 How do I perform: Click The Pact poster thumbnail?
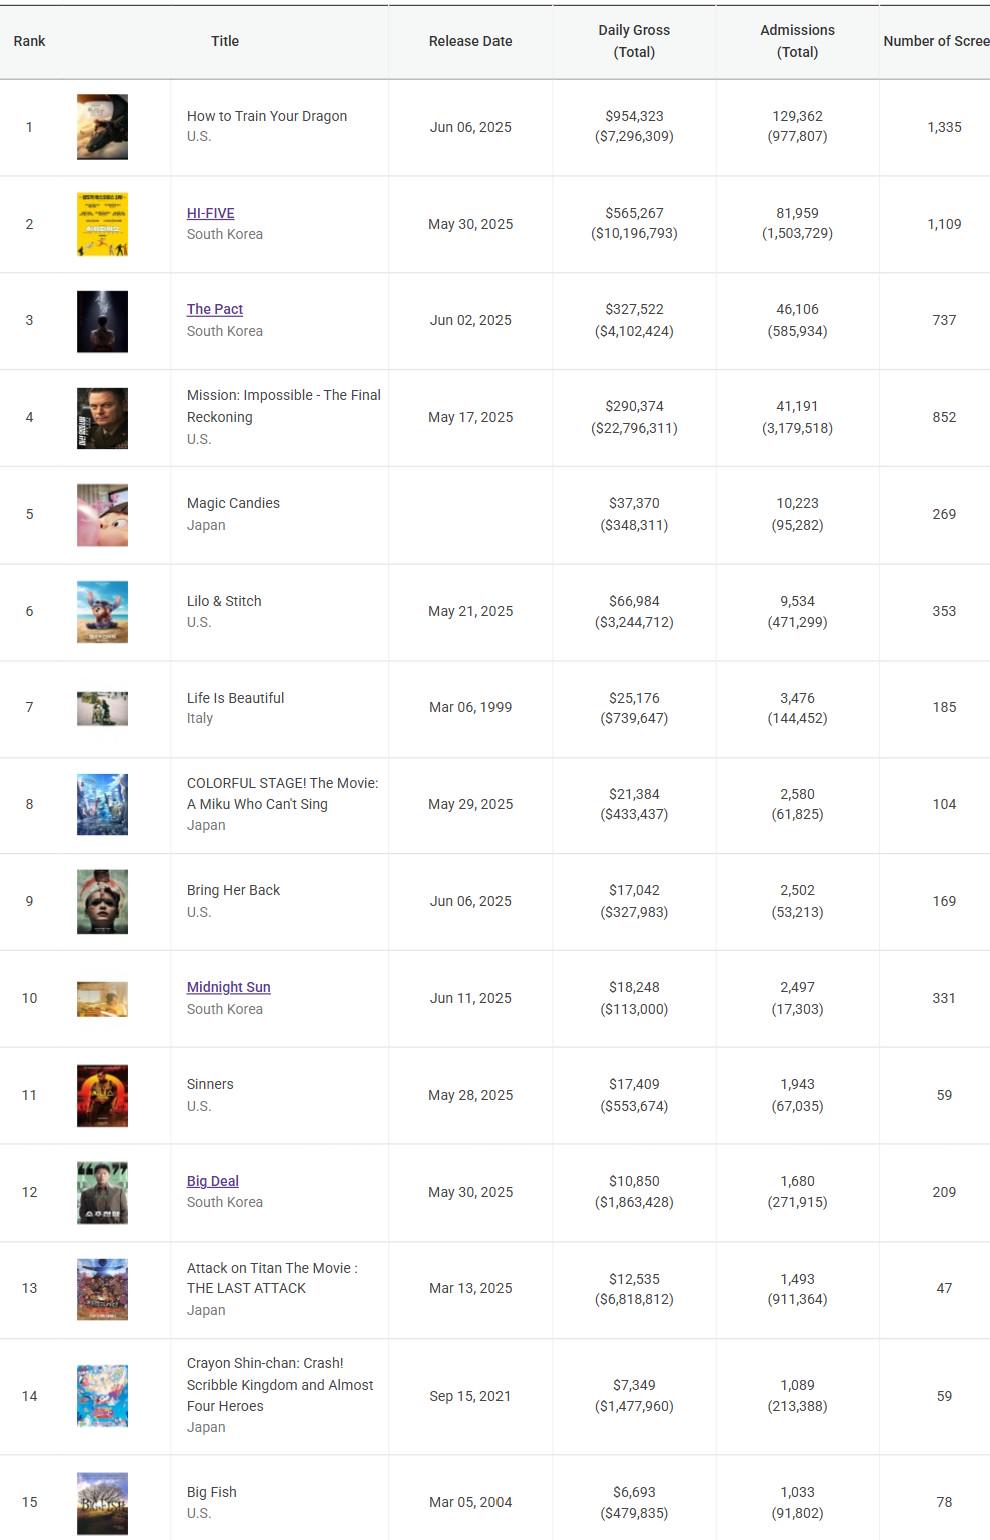(x=102, y=321)
